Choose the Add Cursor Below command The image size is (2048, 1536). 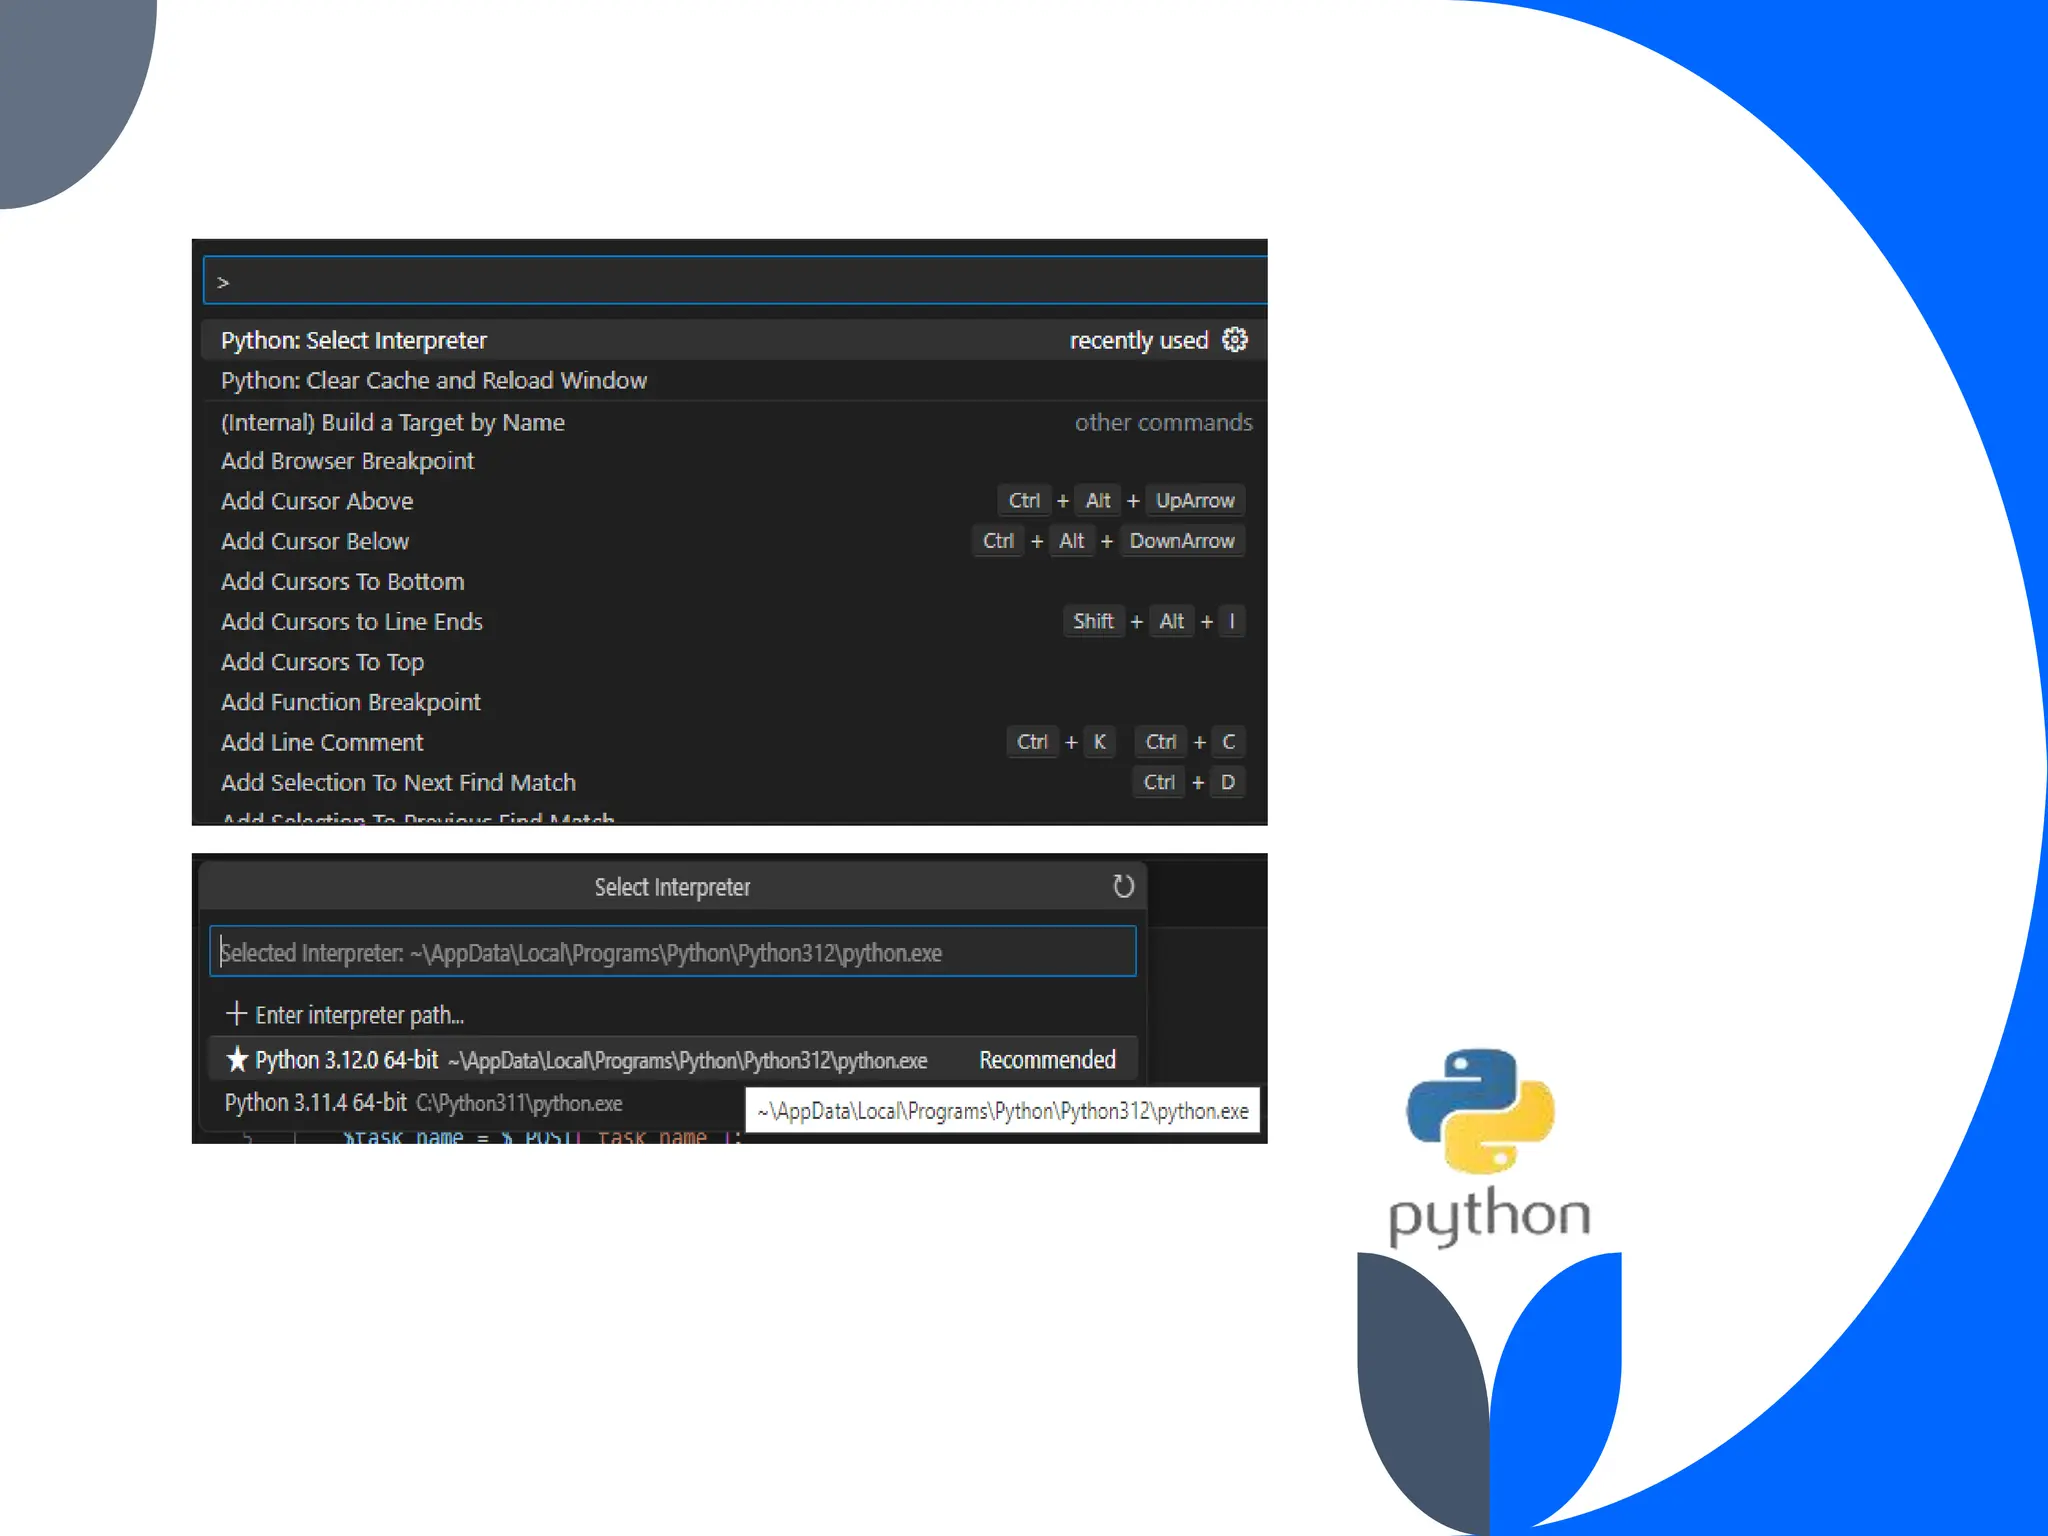point(315,541)
